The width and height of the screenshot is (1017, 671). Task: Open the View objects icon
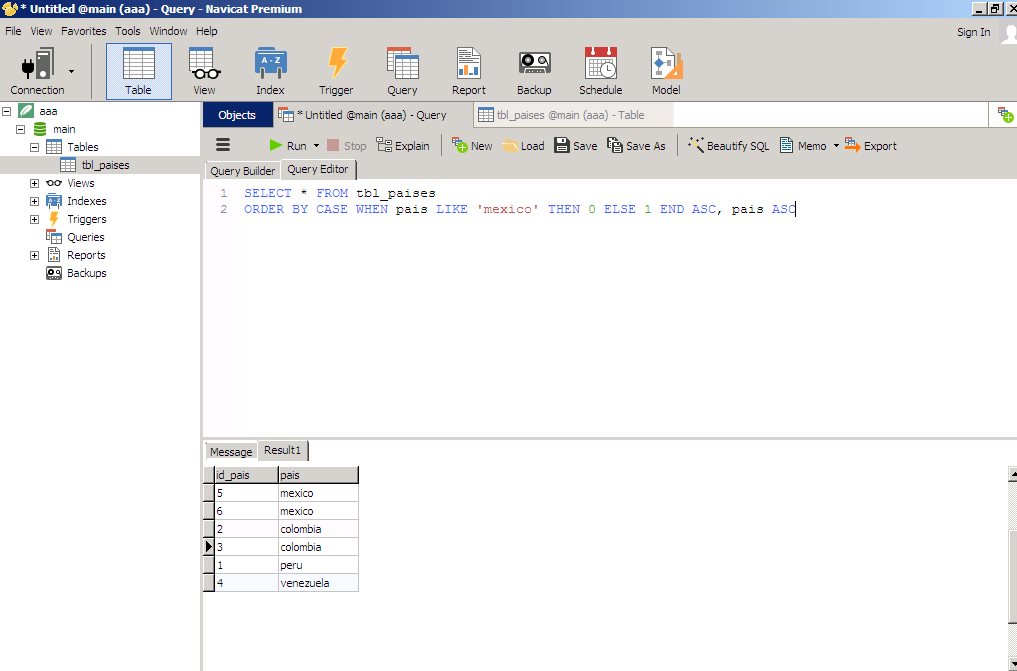pos(204,72)
